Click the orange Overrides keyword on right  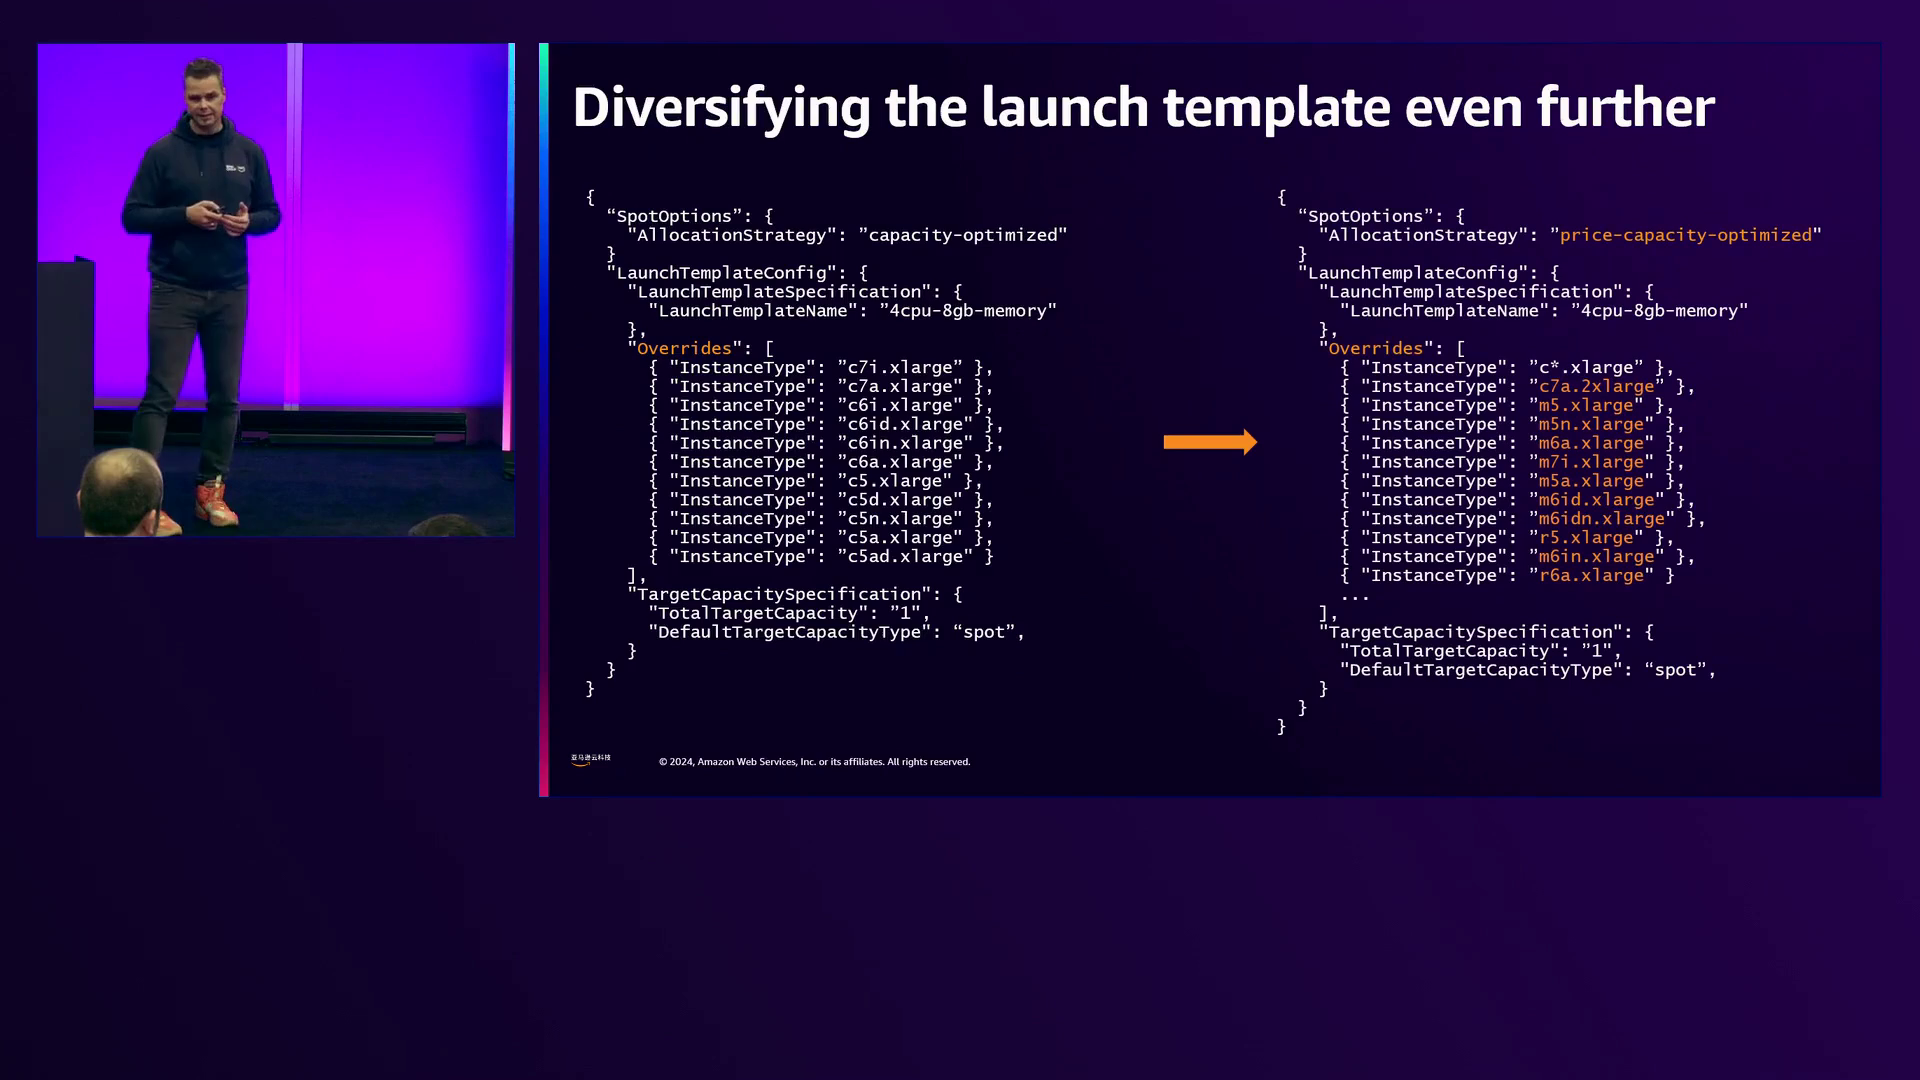tap(1375, 348)
